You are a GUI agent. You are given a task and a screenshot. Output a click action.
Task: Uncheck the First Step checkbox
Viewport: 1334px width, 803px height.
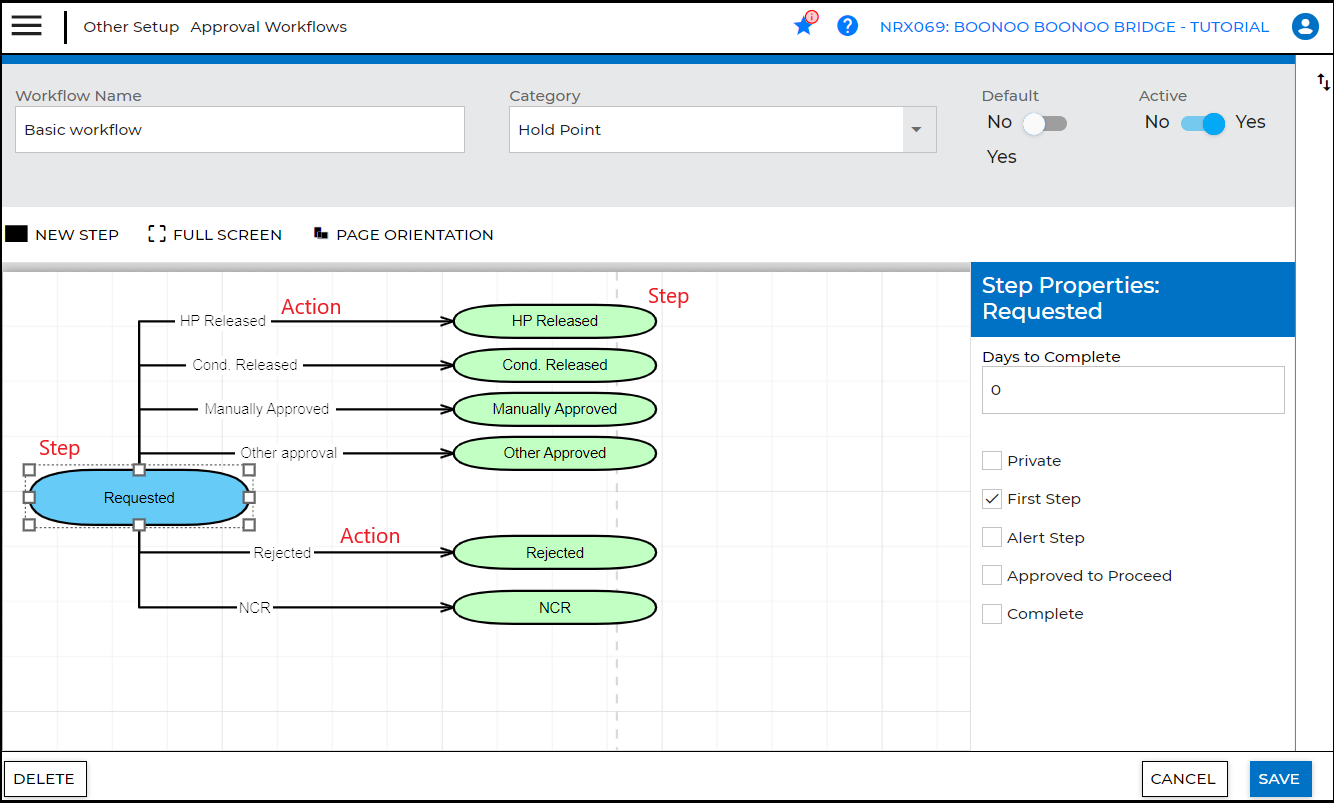(992, 499)
